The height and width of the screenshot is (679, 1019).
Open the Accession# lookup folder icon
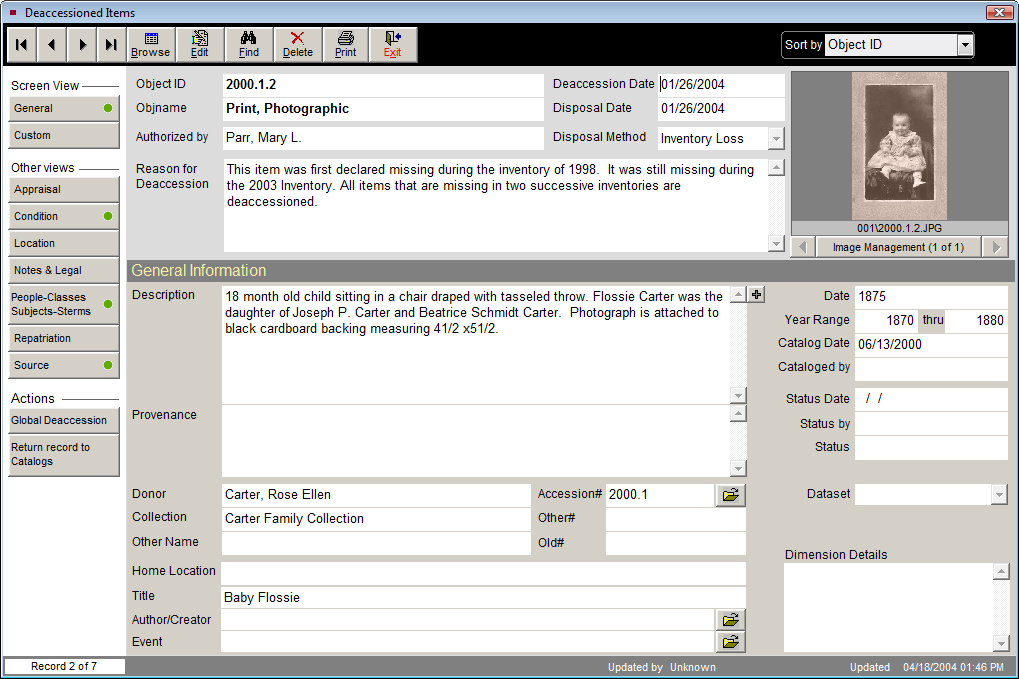coord(730,494)
